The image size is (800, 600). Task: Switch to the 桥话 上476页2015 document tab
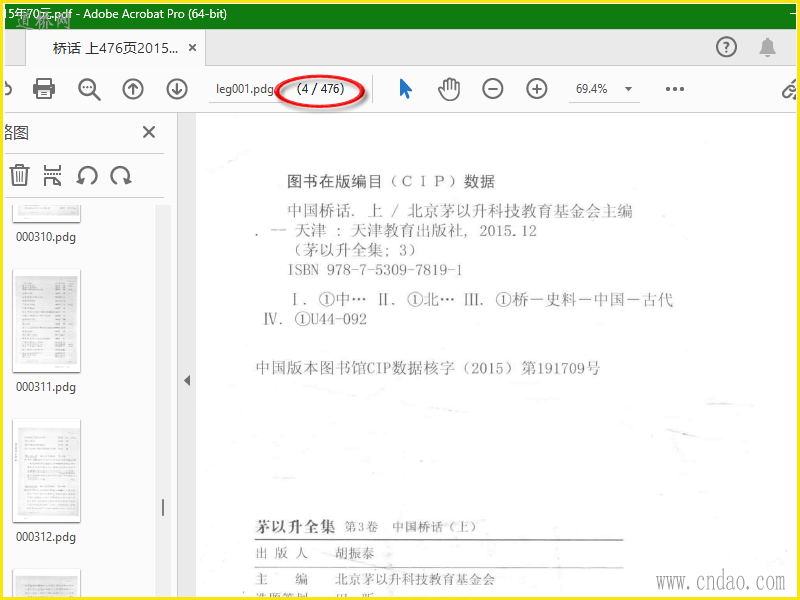(x=115, y=48)
